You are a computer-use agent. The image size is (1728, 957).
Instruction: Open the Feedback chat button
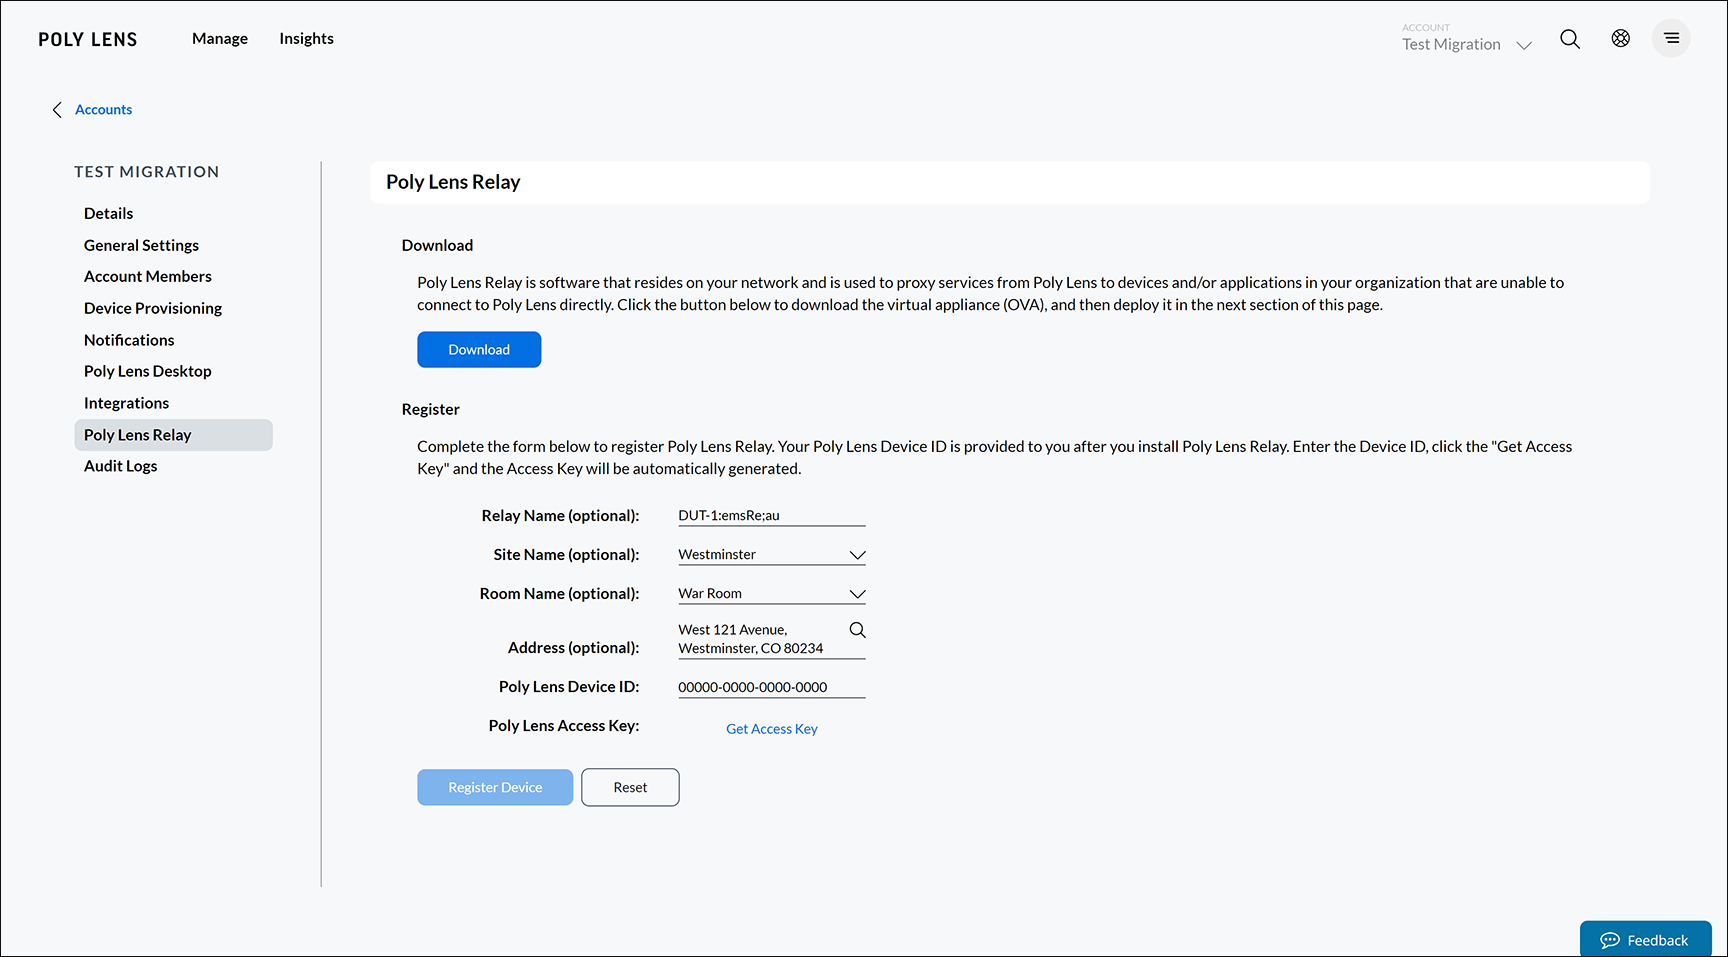point(1645,940)
